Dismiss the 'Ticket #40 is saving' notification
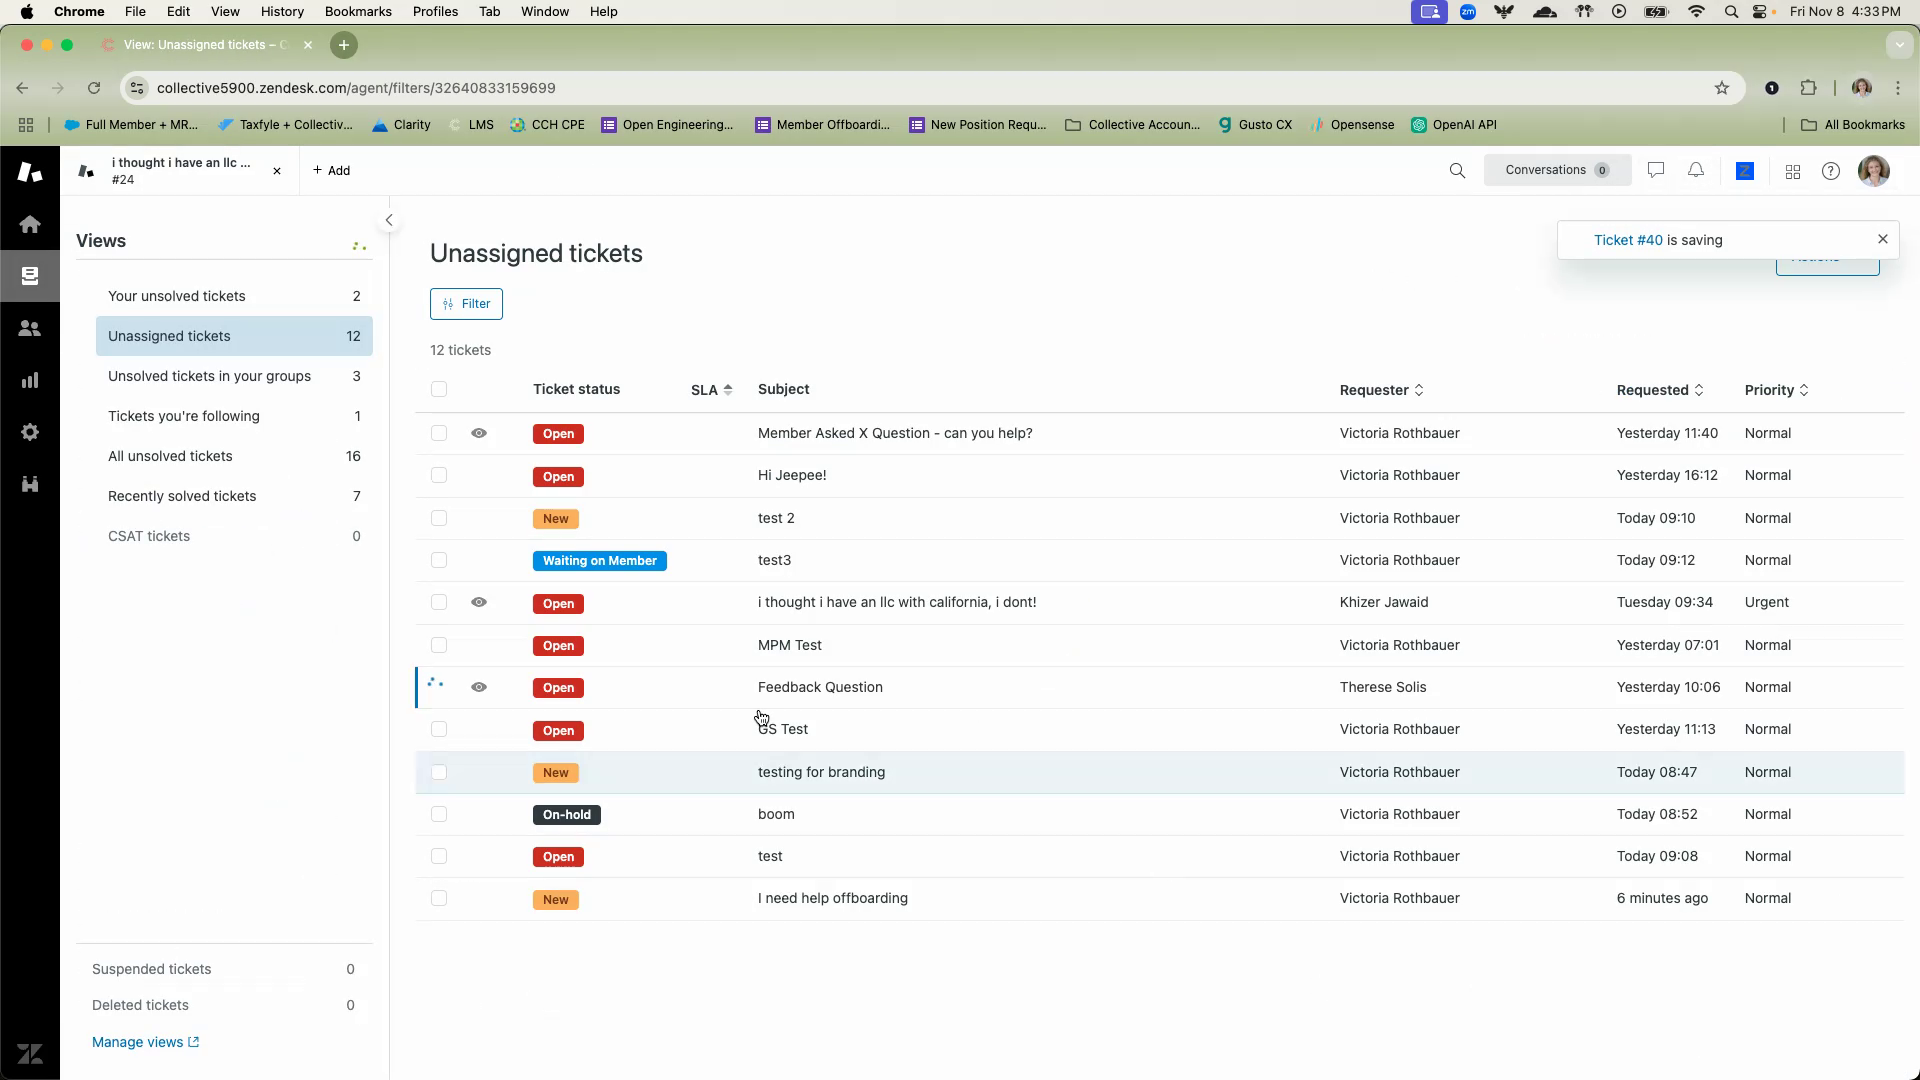 coord(1883,239)
